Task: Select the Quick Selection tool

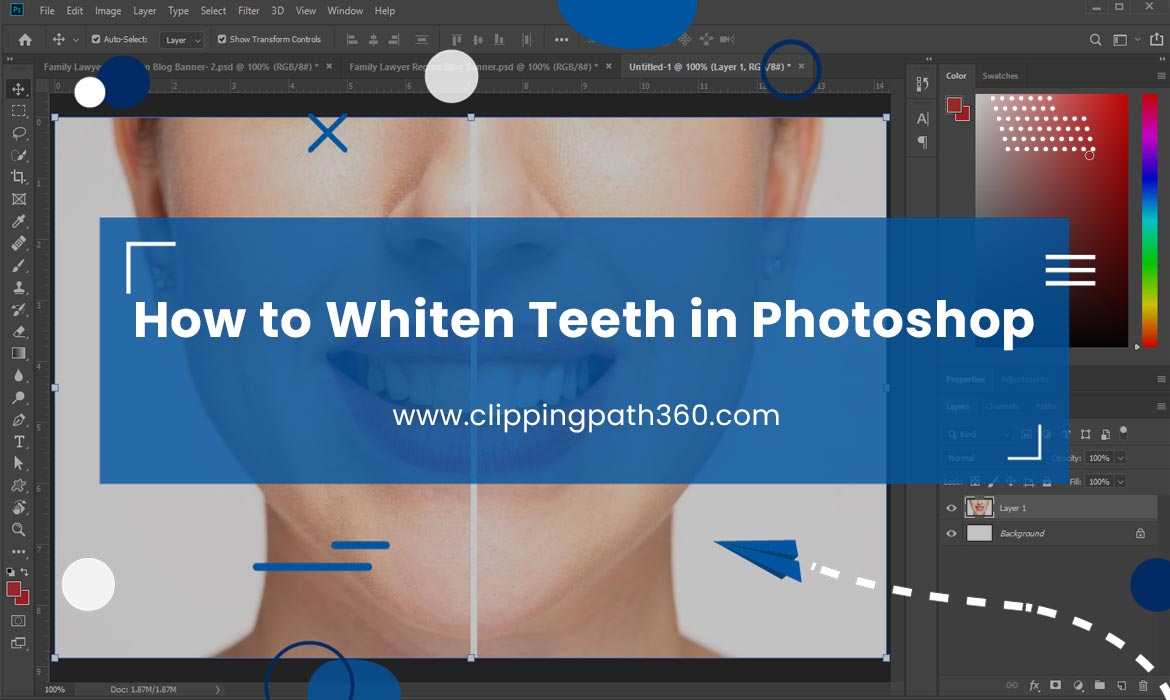Action: point(19,155)
